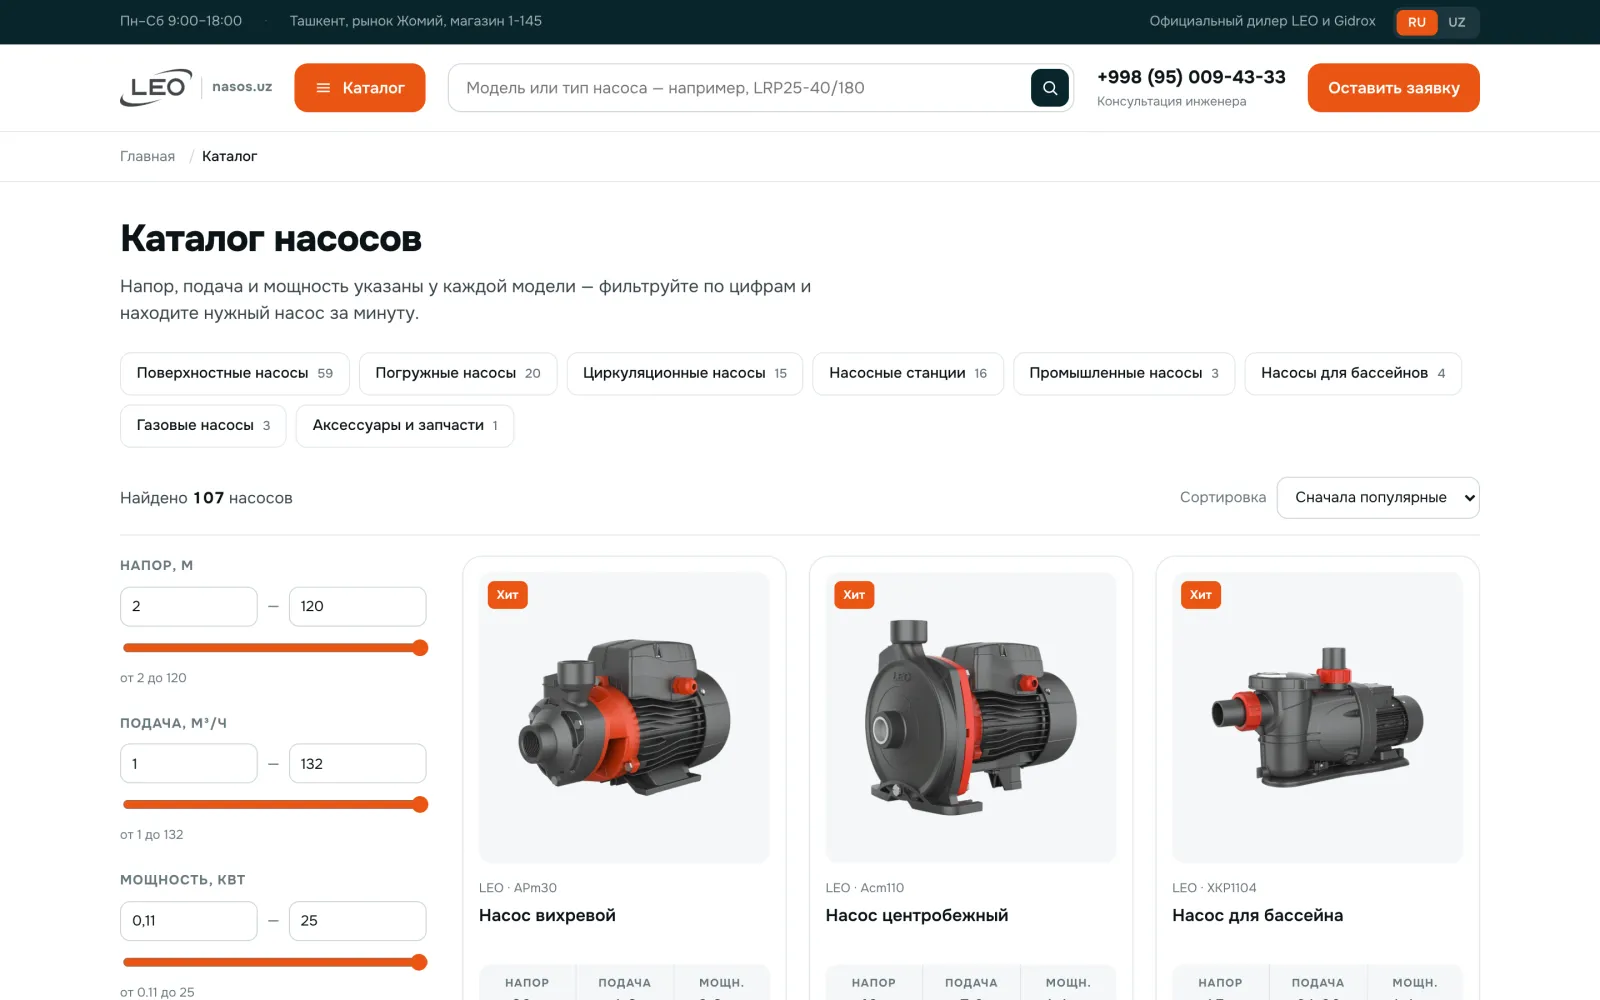Select Промышленные насосы category chip
Viewport: 1600px width, 1000px height.
(1124, 374)
